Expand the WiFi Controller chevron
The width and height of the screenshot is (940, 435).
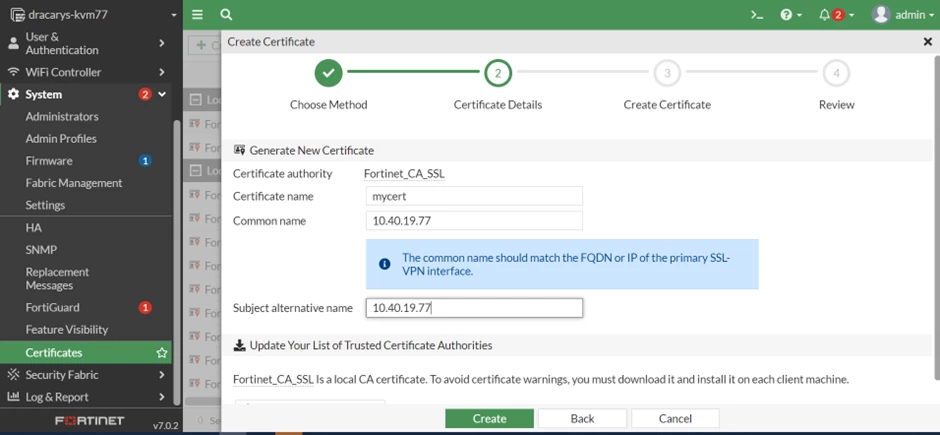click(x=162, y=72)
